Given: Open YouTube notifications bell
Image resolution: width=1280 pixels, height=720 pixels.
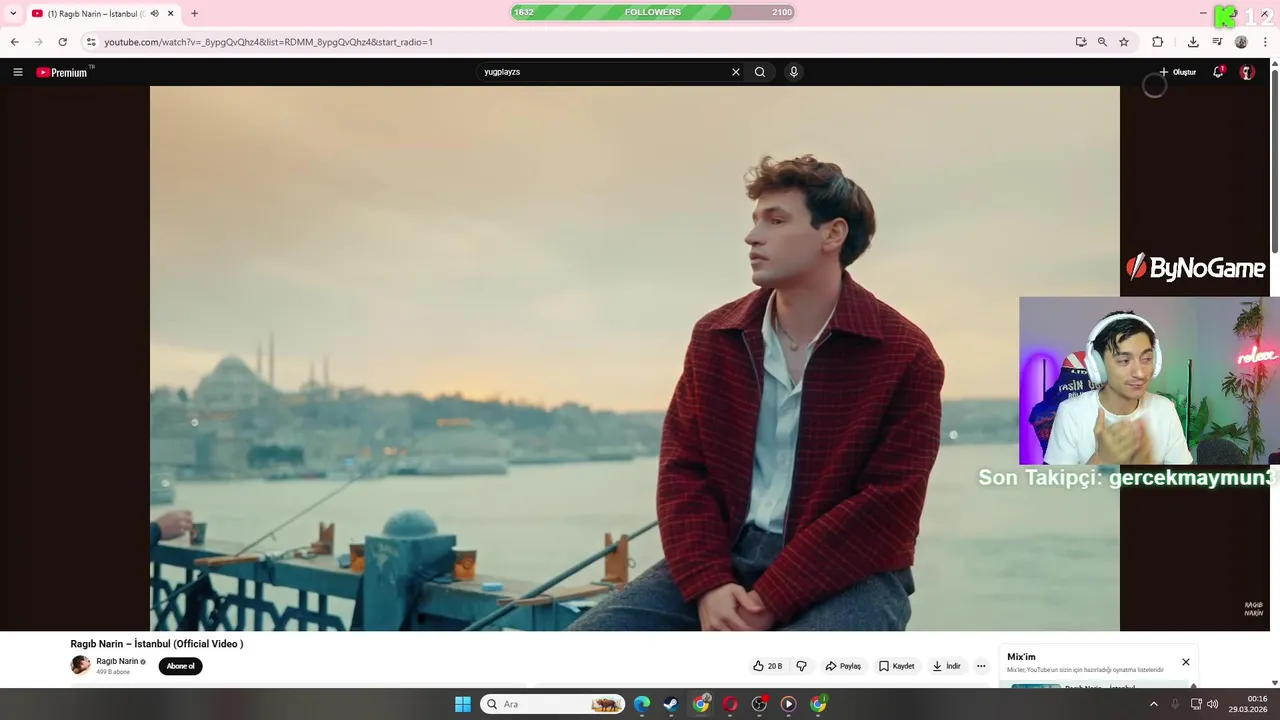Looking at the screenshot, I should coord(1218,72).
